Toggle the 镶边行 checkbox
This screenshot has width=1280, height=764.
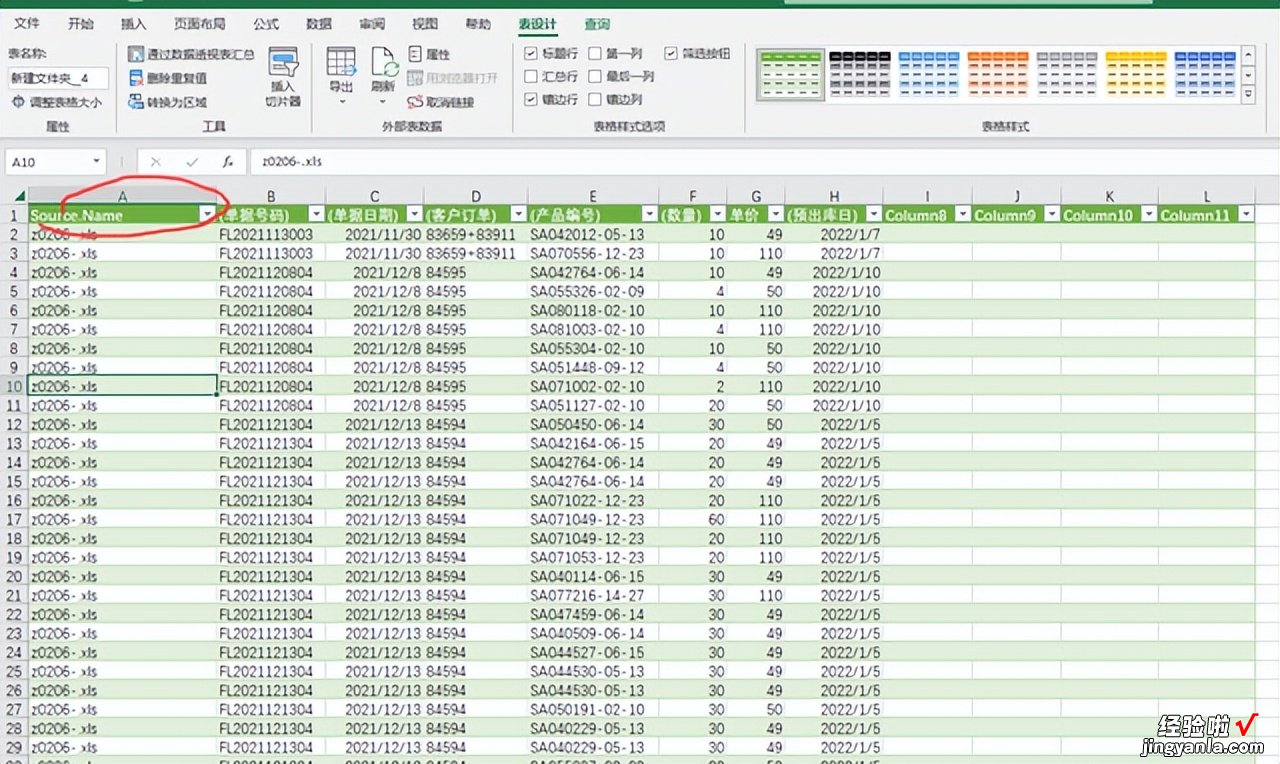(532, 99)
